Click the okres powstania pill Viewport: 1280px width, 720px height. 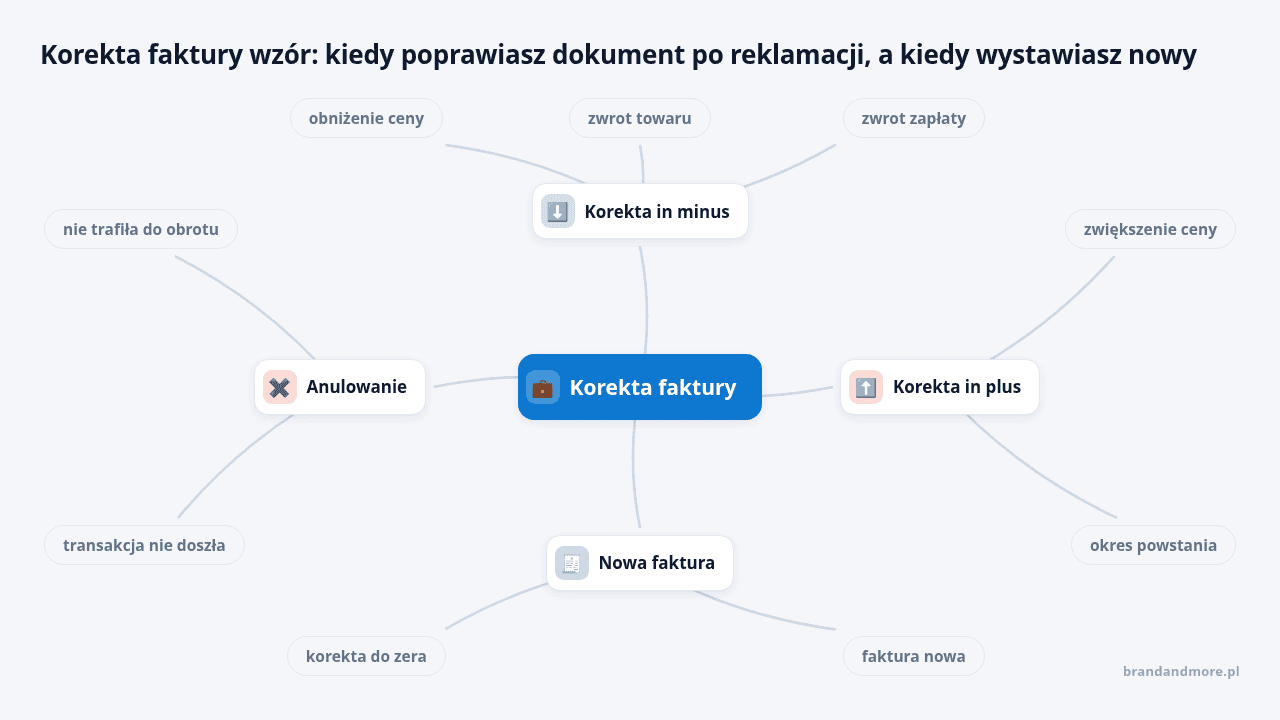pyautogui.click(x=1153, y=545)
